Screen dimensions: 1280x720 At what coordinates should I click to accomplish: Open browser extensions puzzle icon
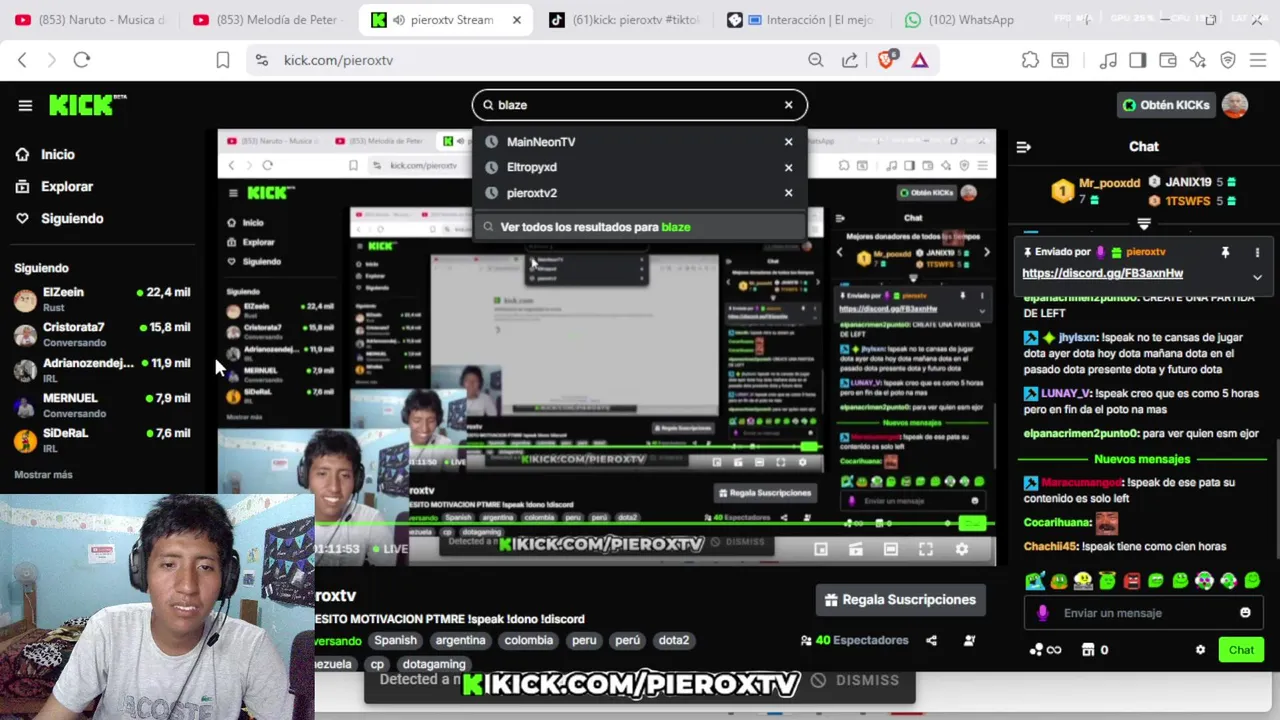(x=1030, y=60)
